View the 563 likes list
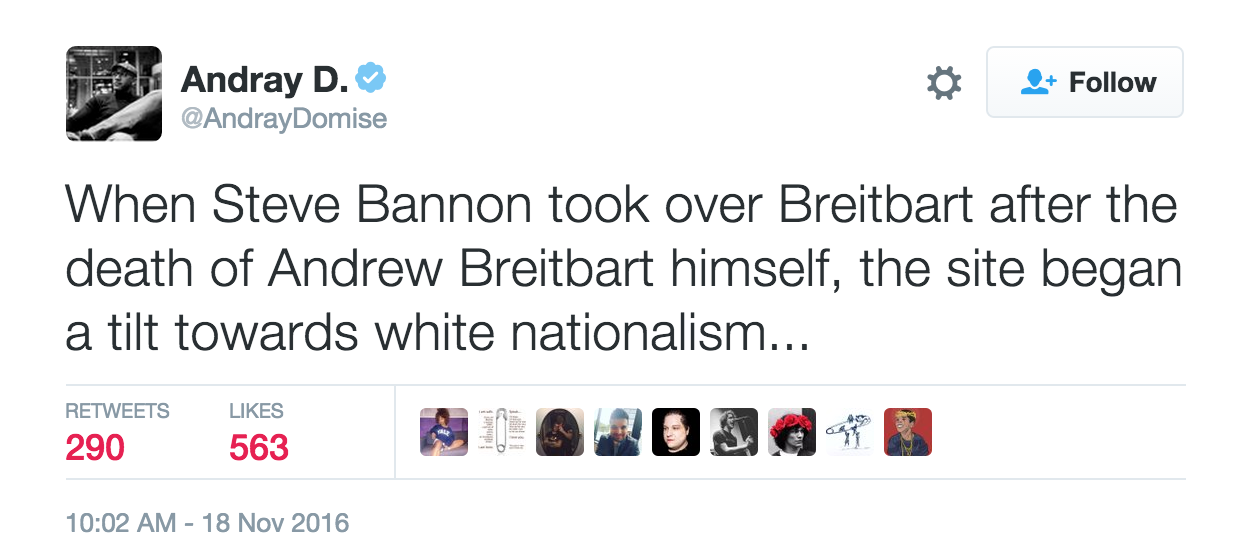The height and width of the screenshot is (552, 1252). pyautogui.click(x=259, y=447)
